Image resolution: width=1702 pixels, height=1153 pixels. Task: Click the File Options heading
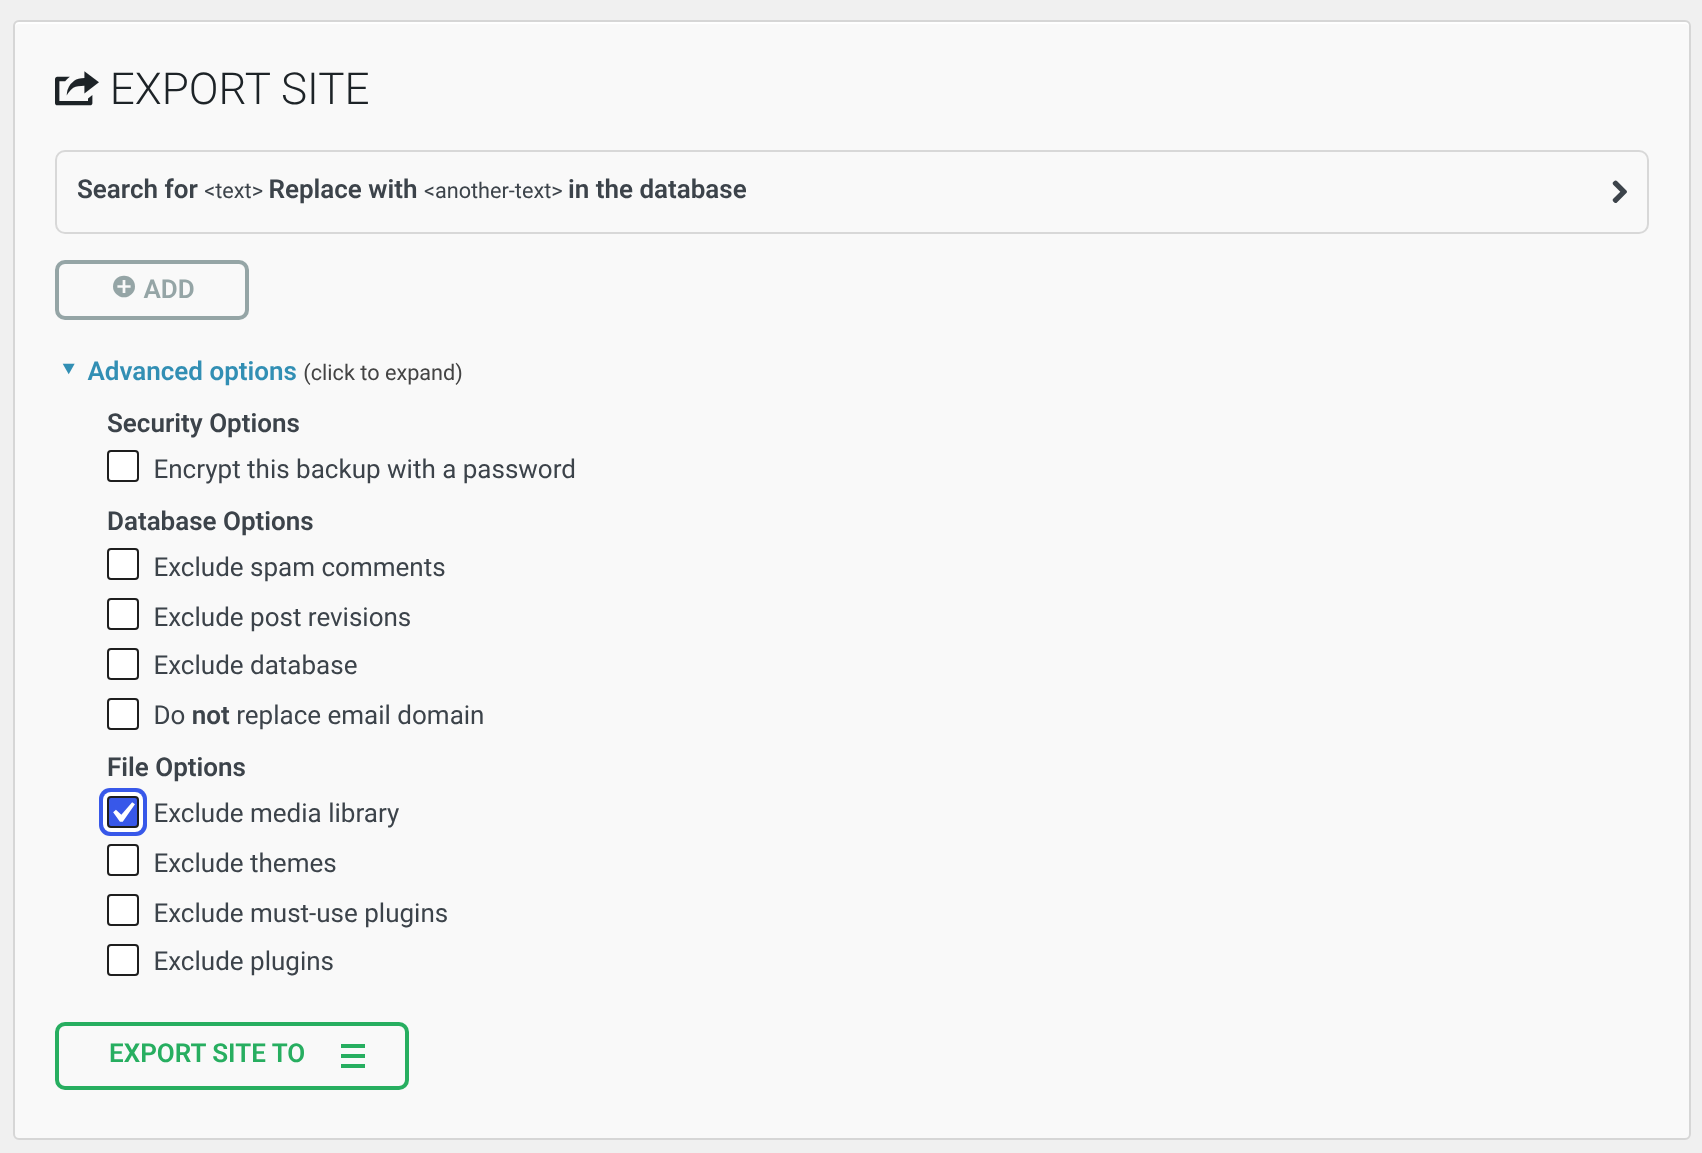(176, 767)
